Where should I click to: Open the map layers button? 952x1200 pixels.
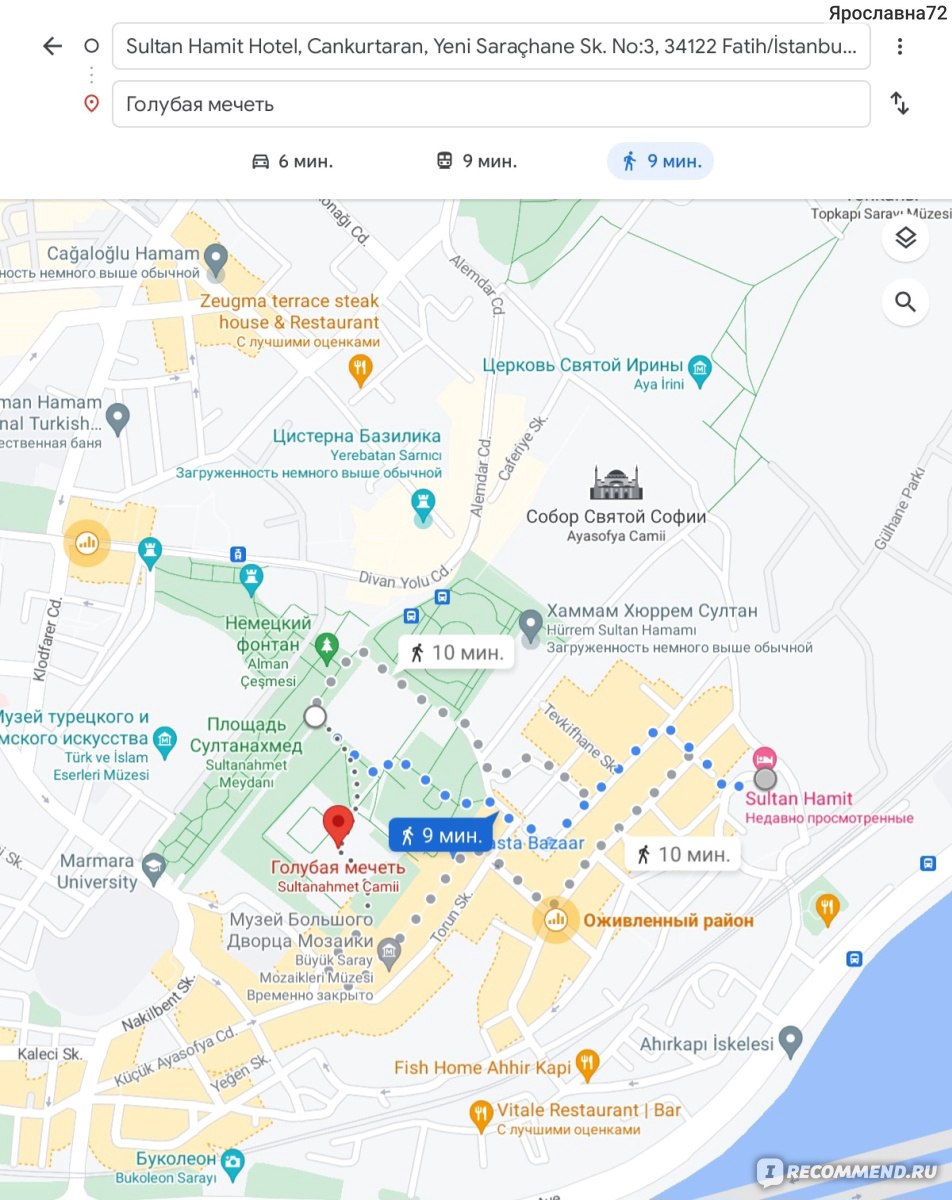click(906, 238)
